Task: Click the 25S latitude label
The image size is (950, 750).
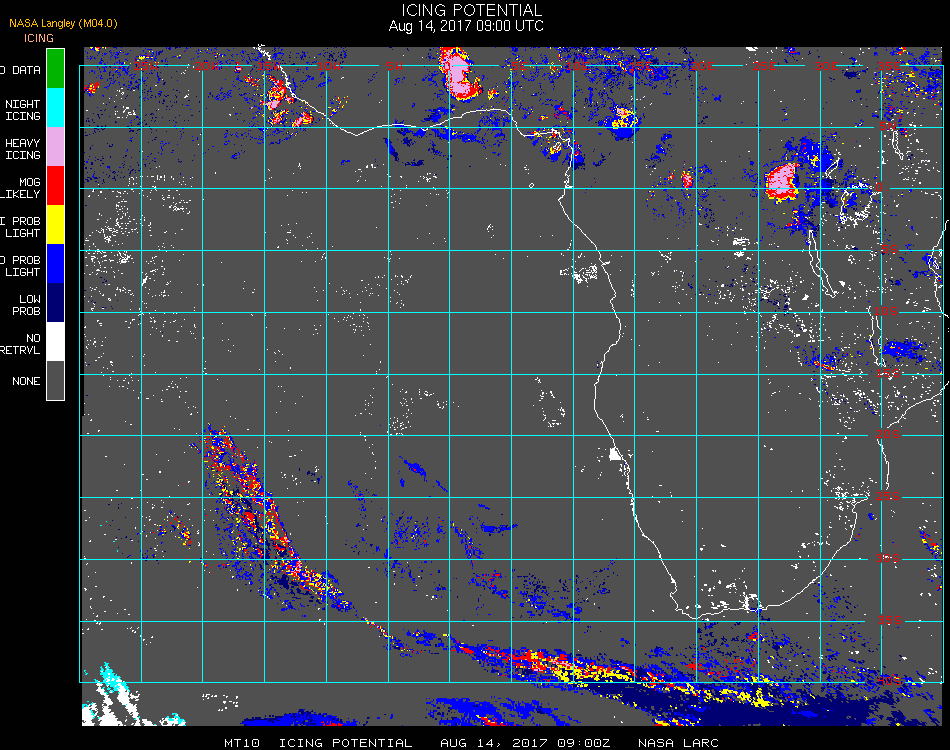Action: pyautogui.click(x=888, y=496)
